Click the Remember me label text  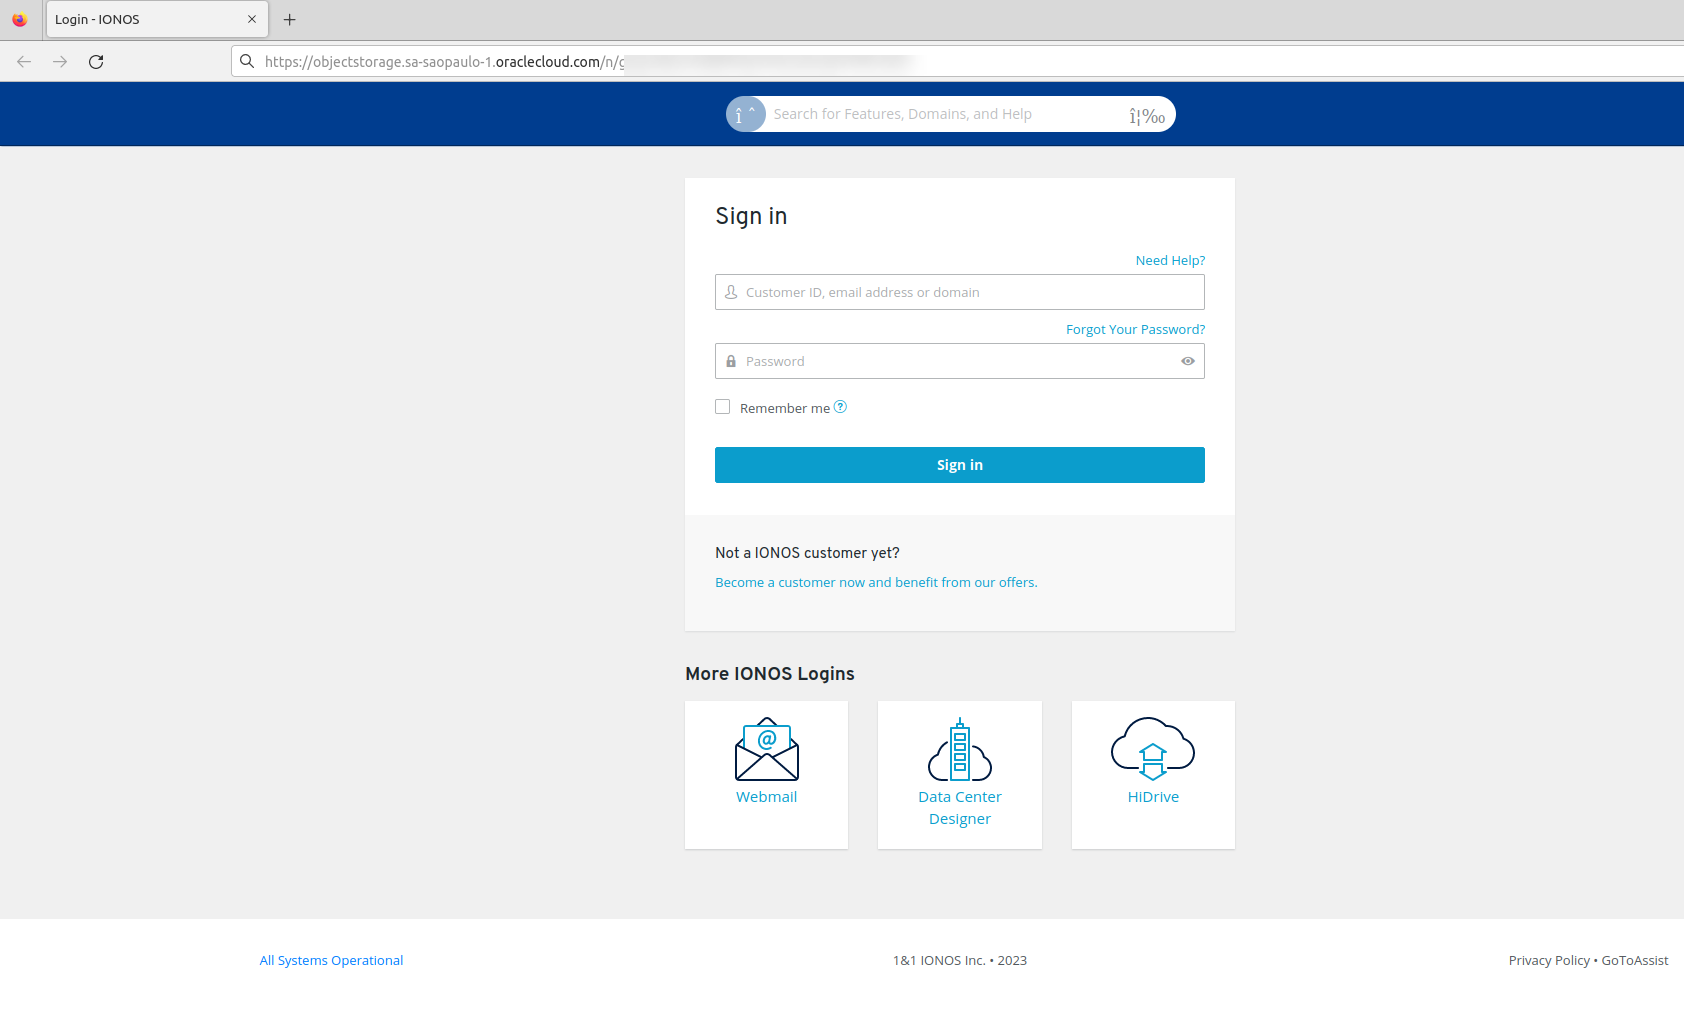785,408
